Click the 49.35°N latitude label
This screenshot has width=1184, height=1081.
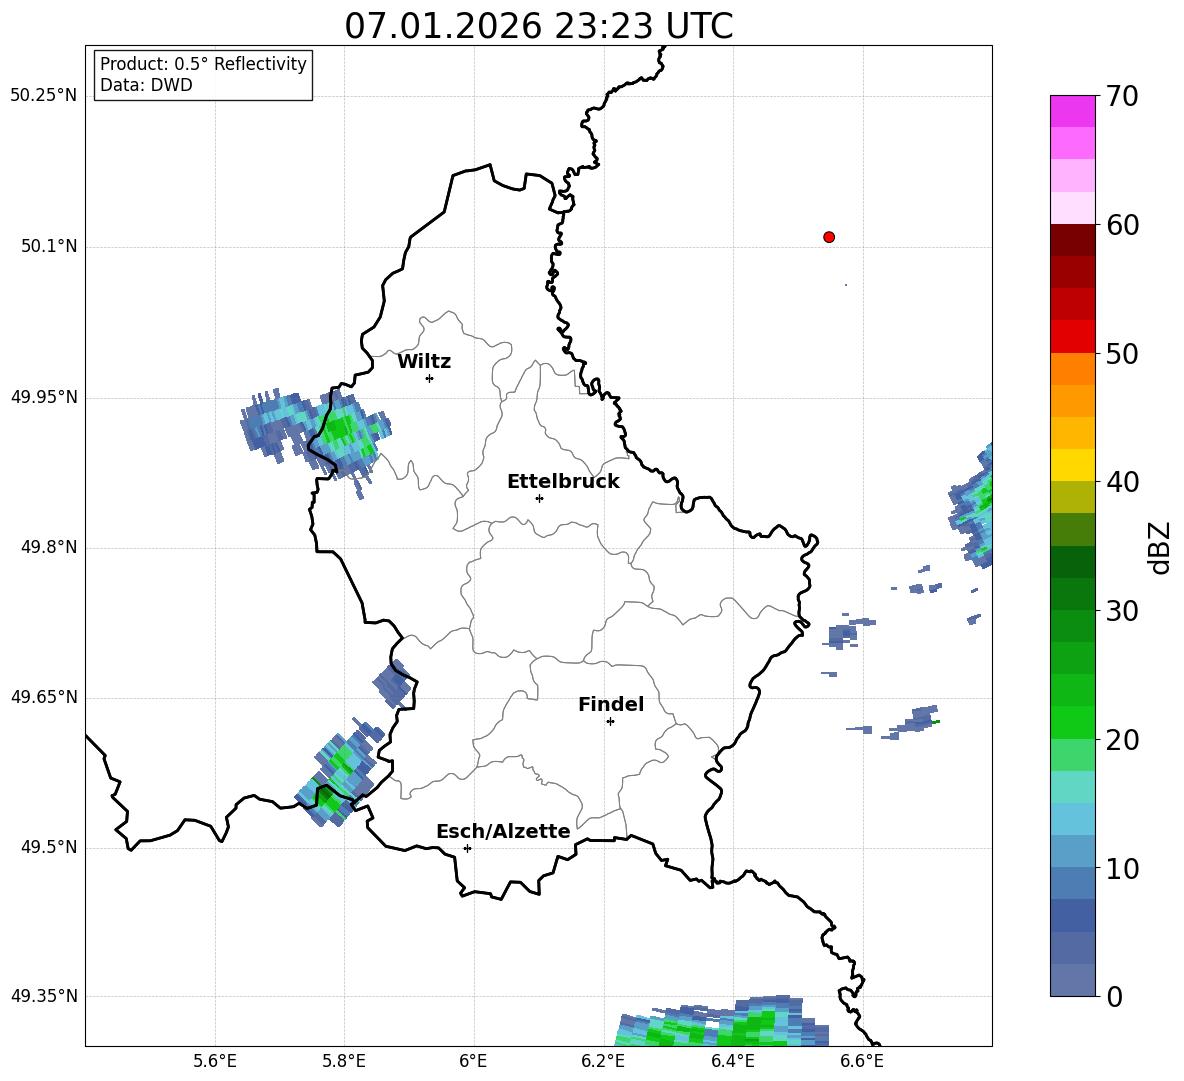pyautogui.click(x=44, y=996)
